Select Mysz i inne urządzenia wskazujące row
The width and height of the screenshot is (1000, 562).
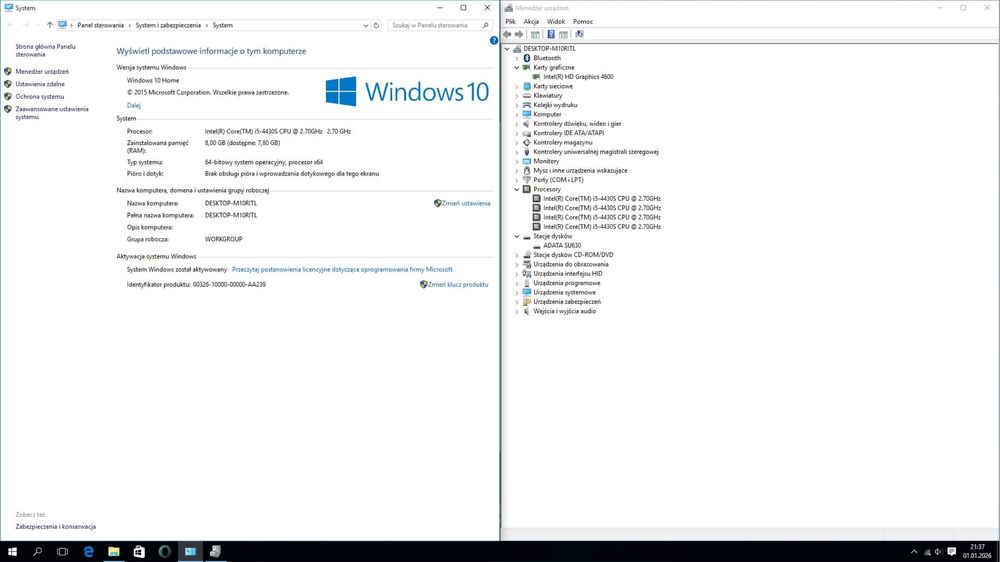click(580, 170)
